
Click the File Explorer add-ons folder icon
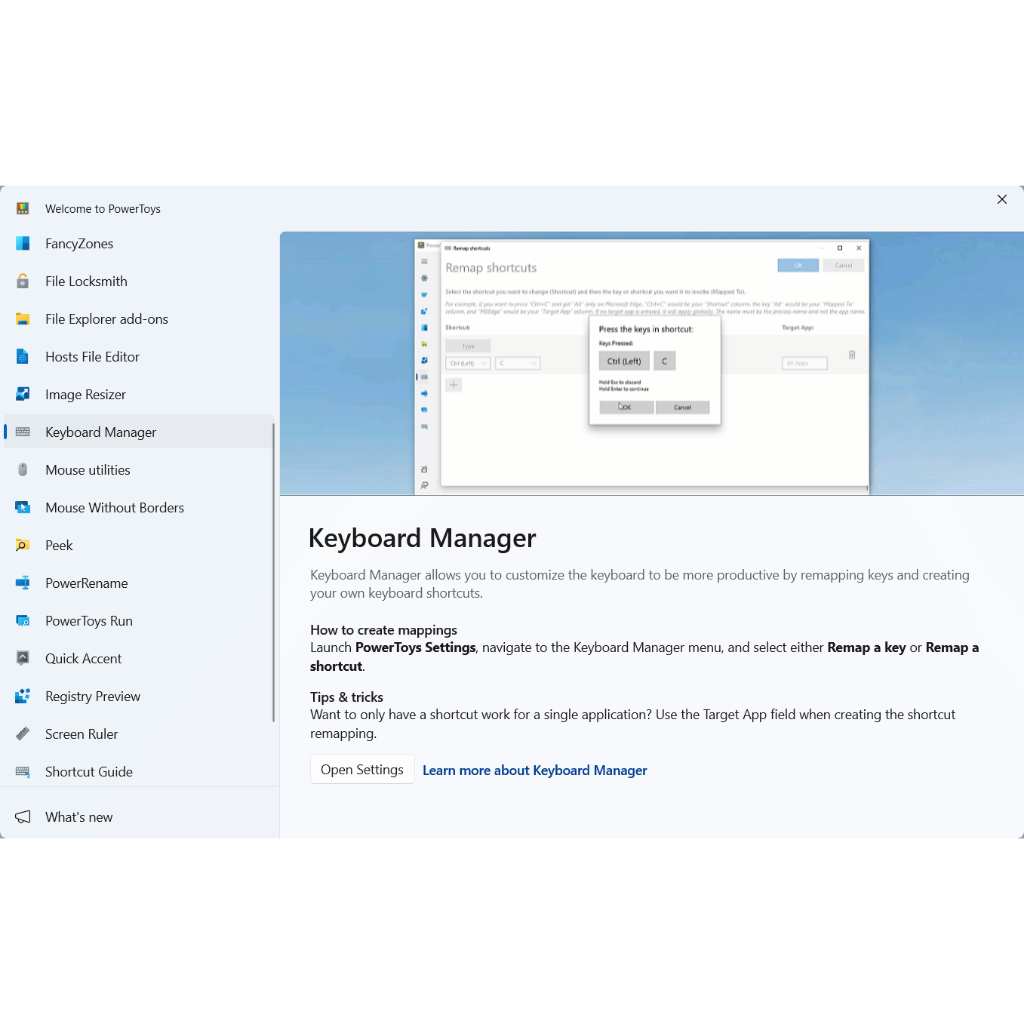(x=23, y=320)
